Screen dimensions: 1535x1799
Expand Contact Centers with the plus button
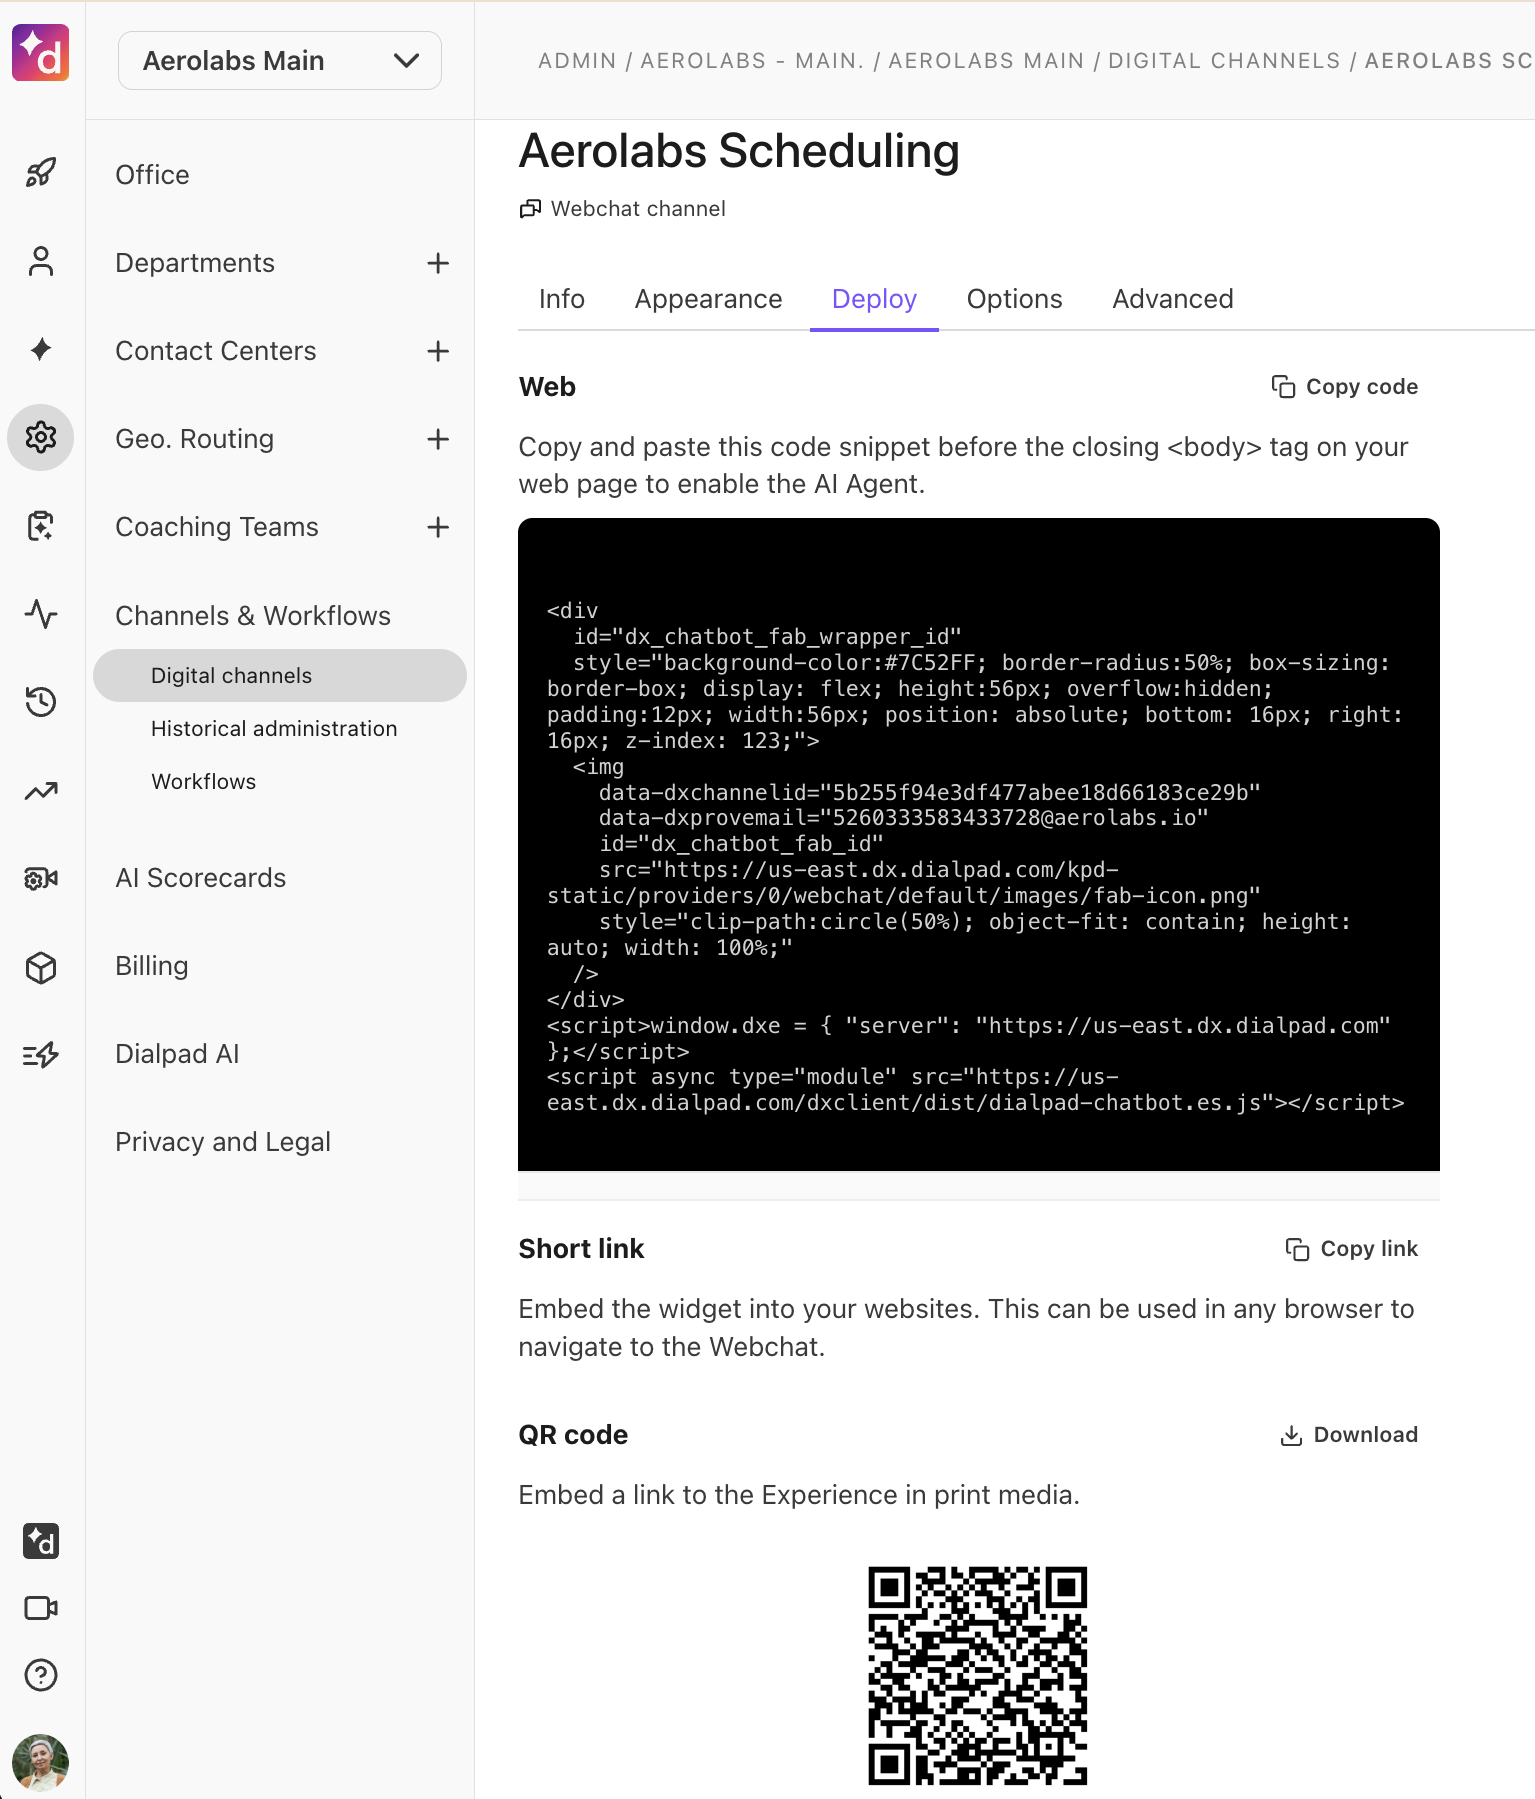pos(438,351)
